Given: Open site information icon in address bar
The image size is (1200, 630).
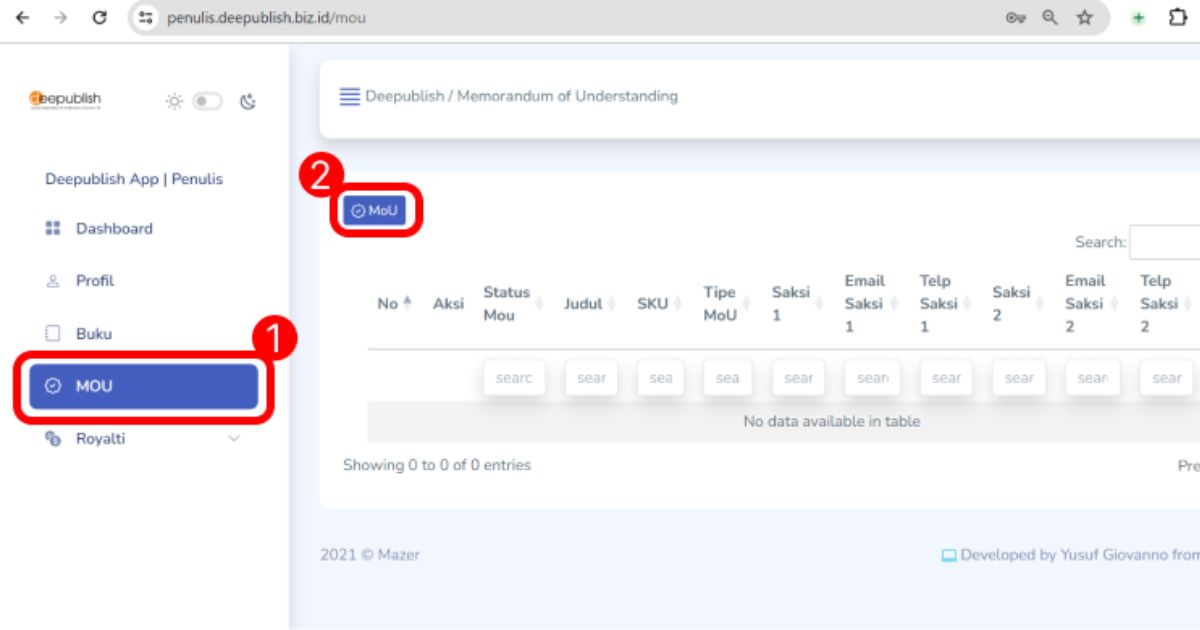Looking at the screenshot, I should (x=147, y=18).
